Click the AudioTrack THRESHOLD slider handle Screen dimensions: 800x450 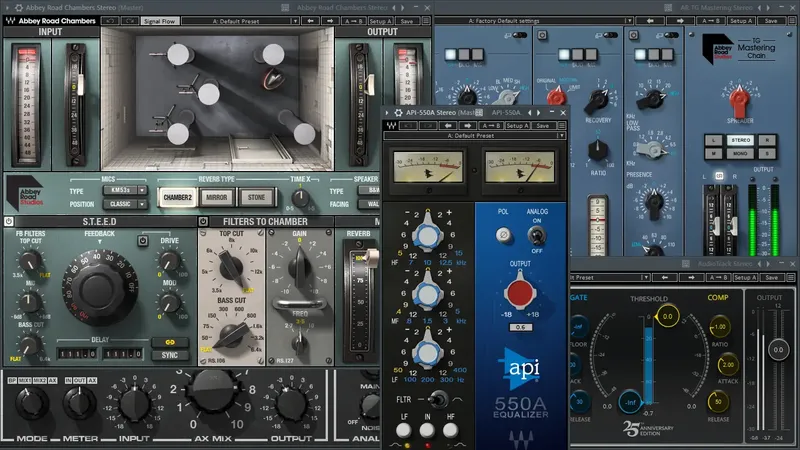click(667, 316)
